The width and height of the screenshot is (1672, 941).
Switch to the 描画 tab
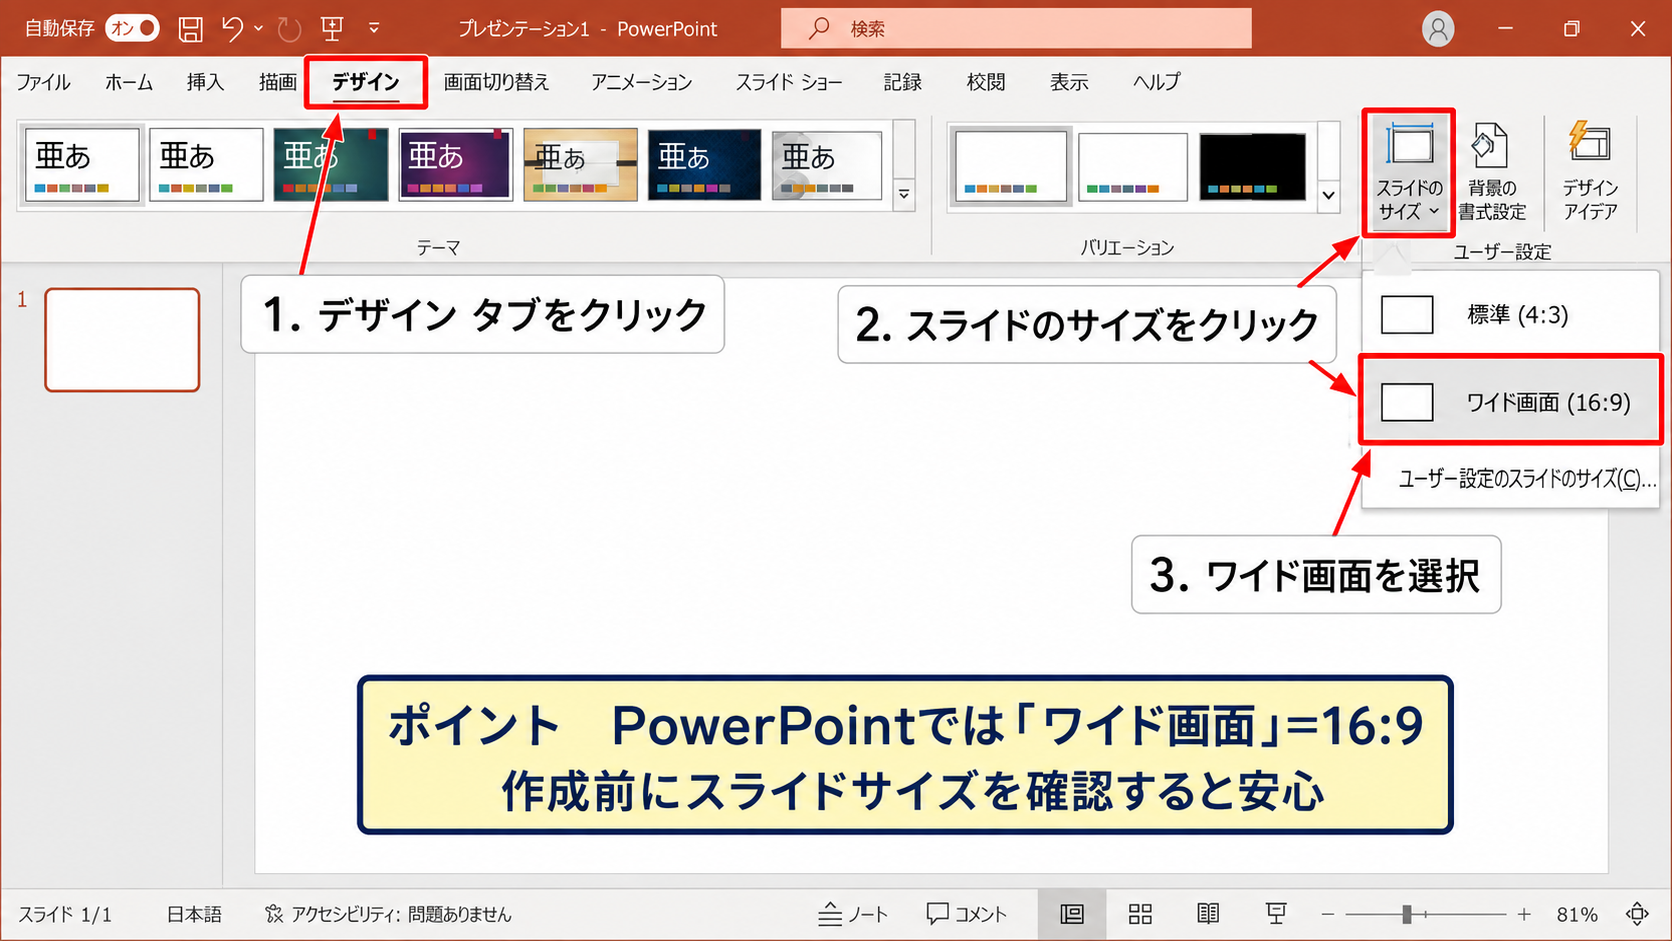(277, 82)
